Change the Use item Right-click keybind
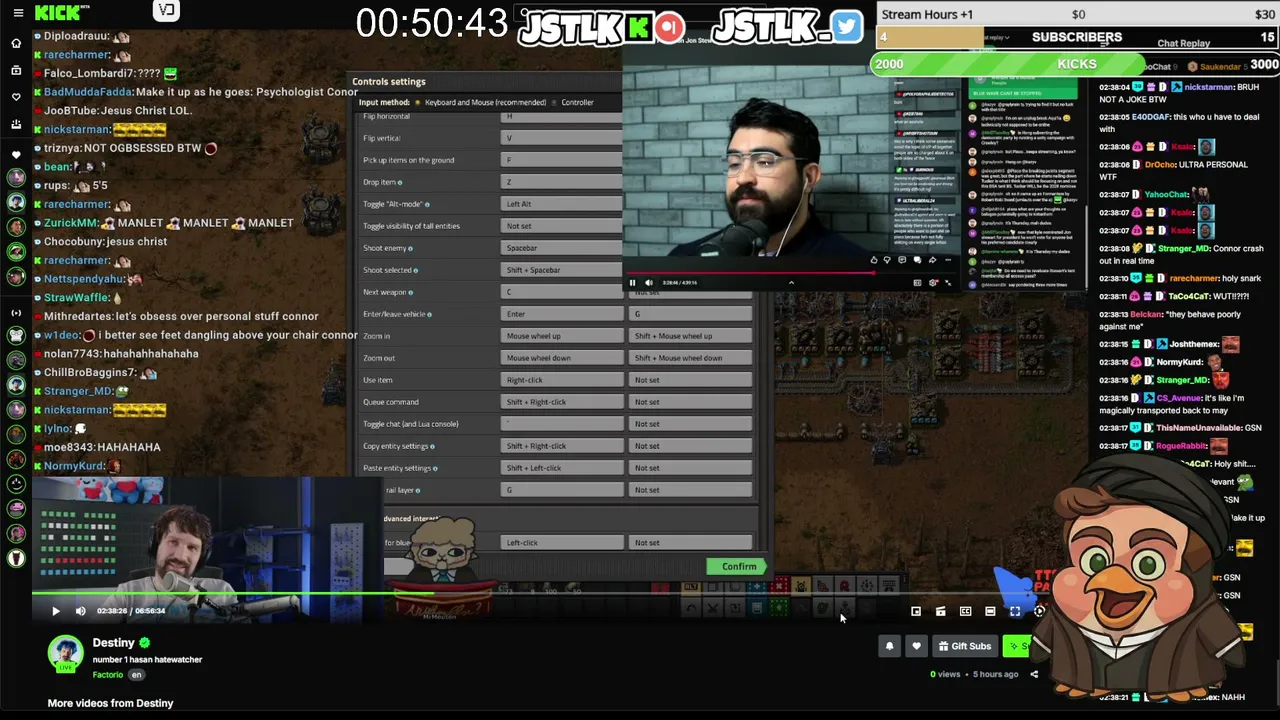1280x720 pixels. tap(561, 380)
